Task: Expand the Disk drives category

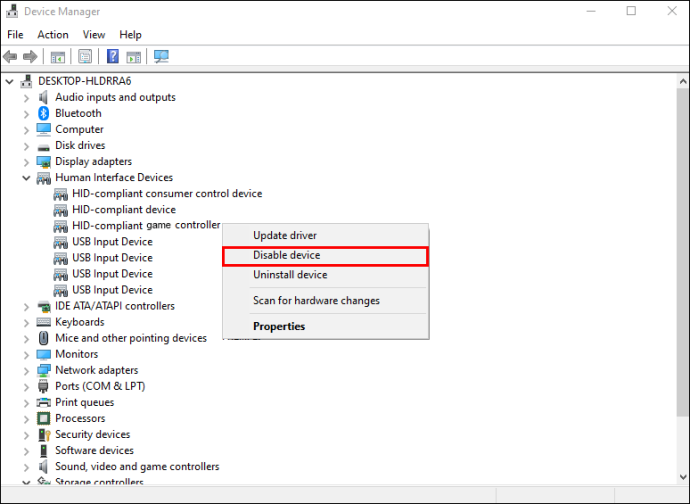Action: [26, 146]
